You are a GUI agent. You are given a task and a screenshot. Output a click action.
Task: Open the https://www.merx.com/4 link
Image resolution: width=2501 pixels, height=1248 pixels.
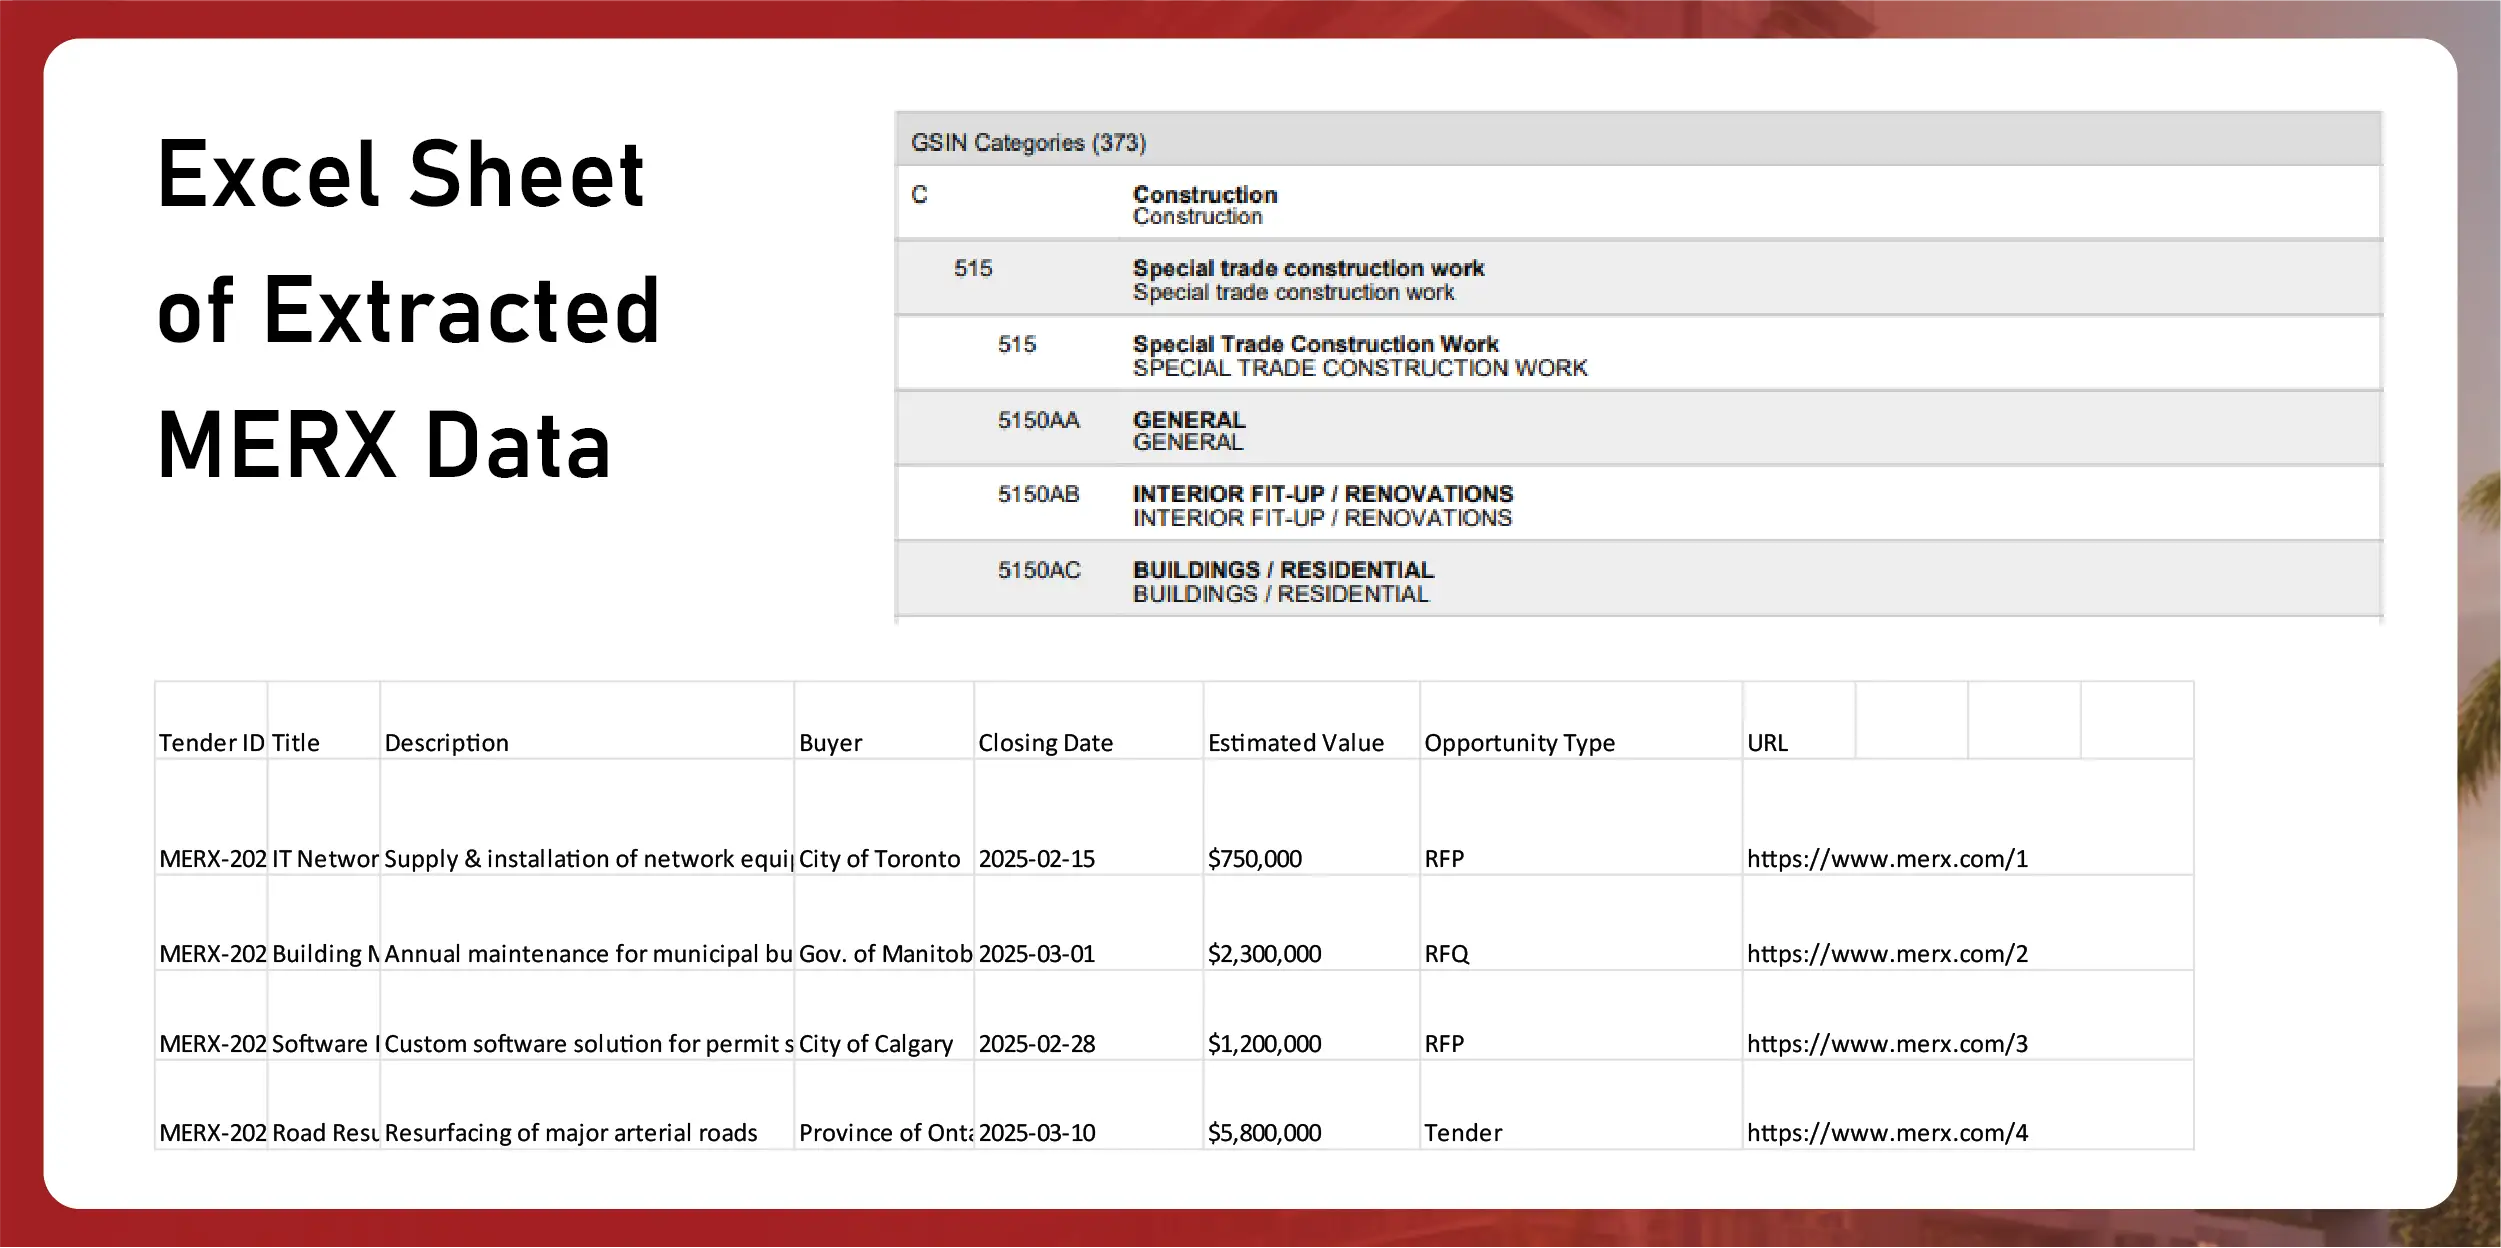[1886, 1133]
